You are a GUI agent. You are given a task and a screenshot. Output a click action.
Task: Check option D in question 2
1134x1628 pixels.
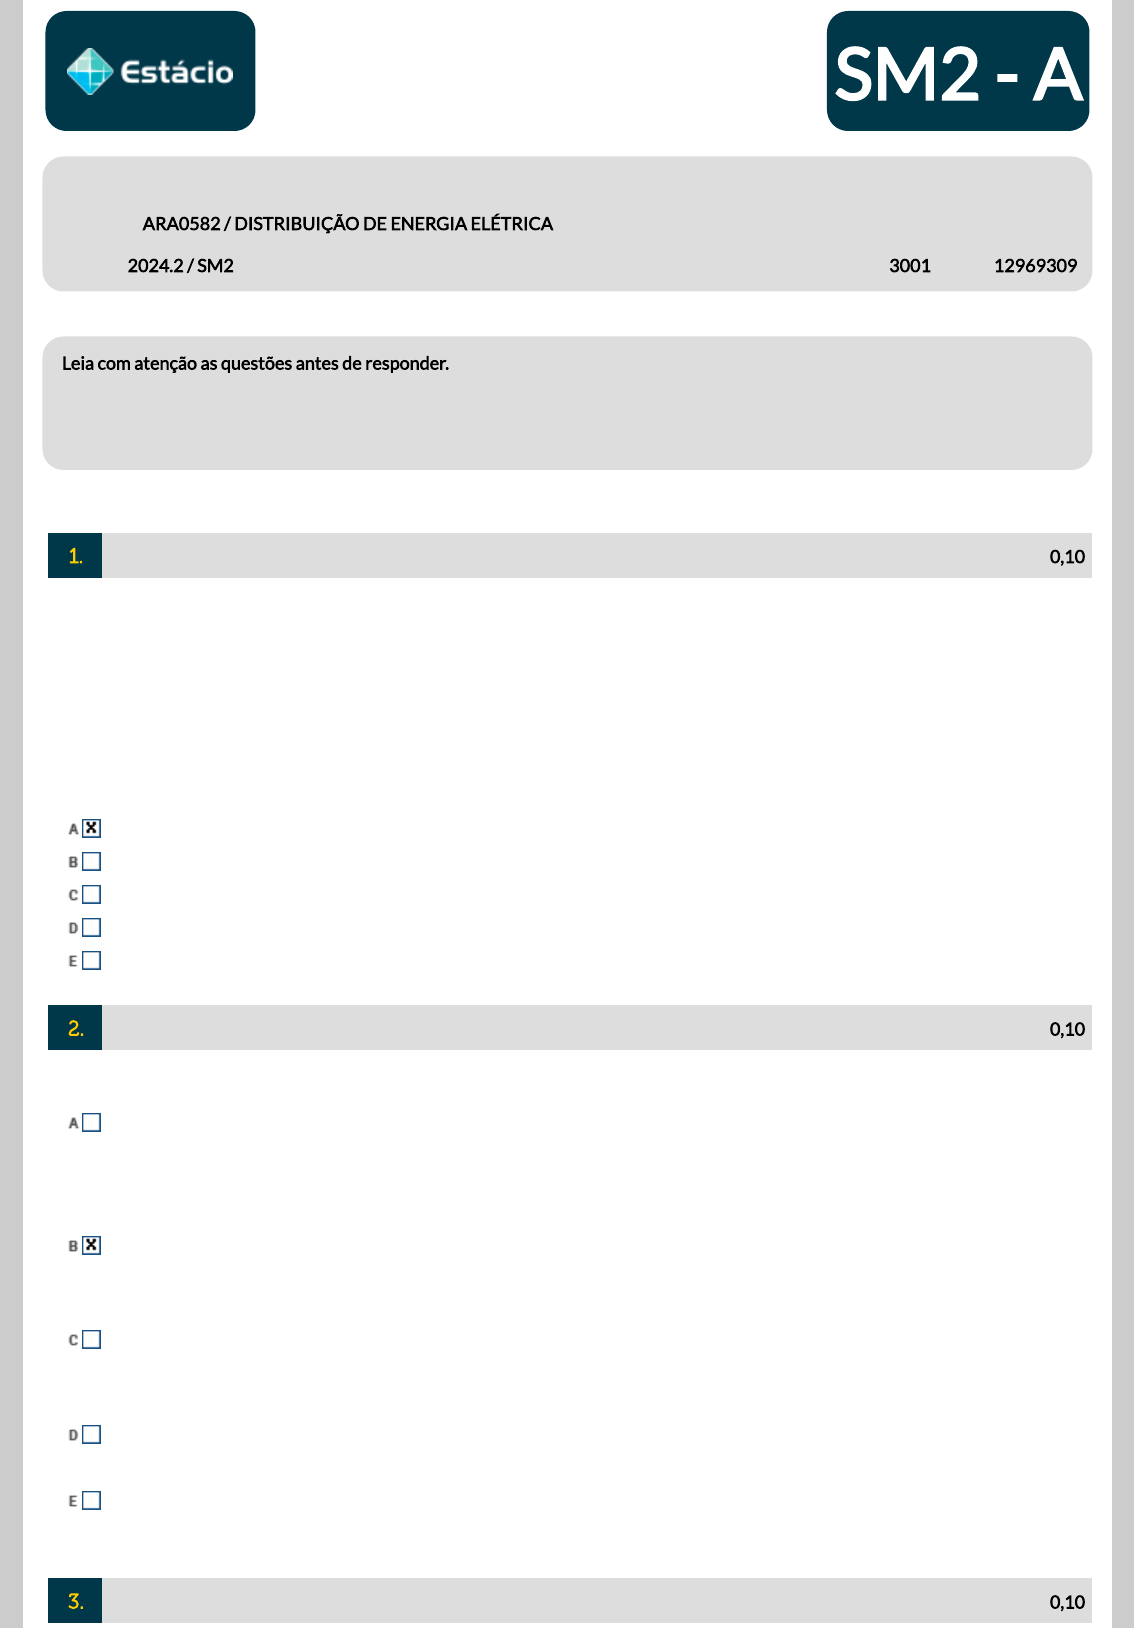click(x=92, y=1434)
